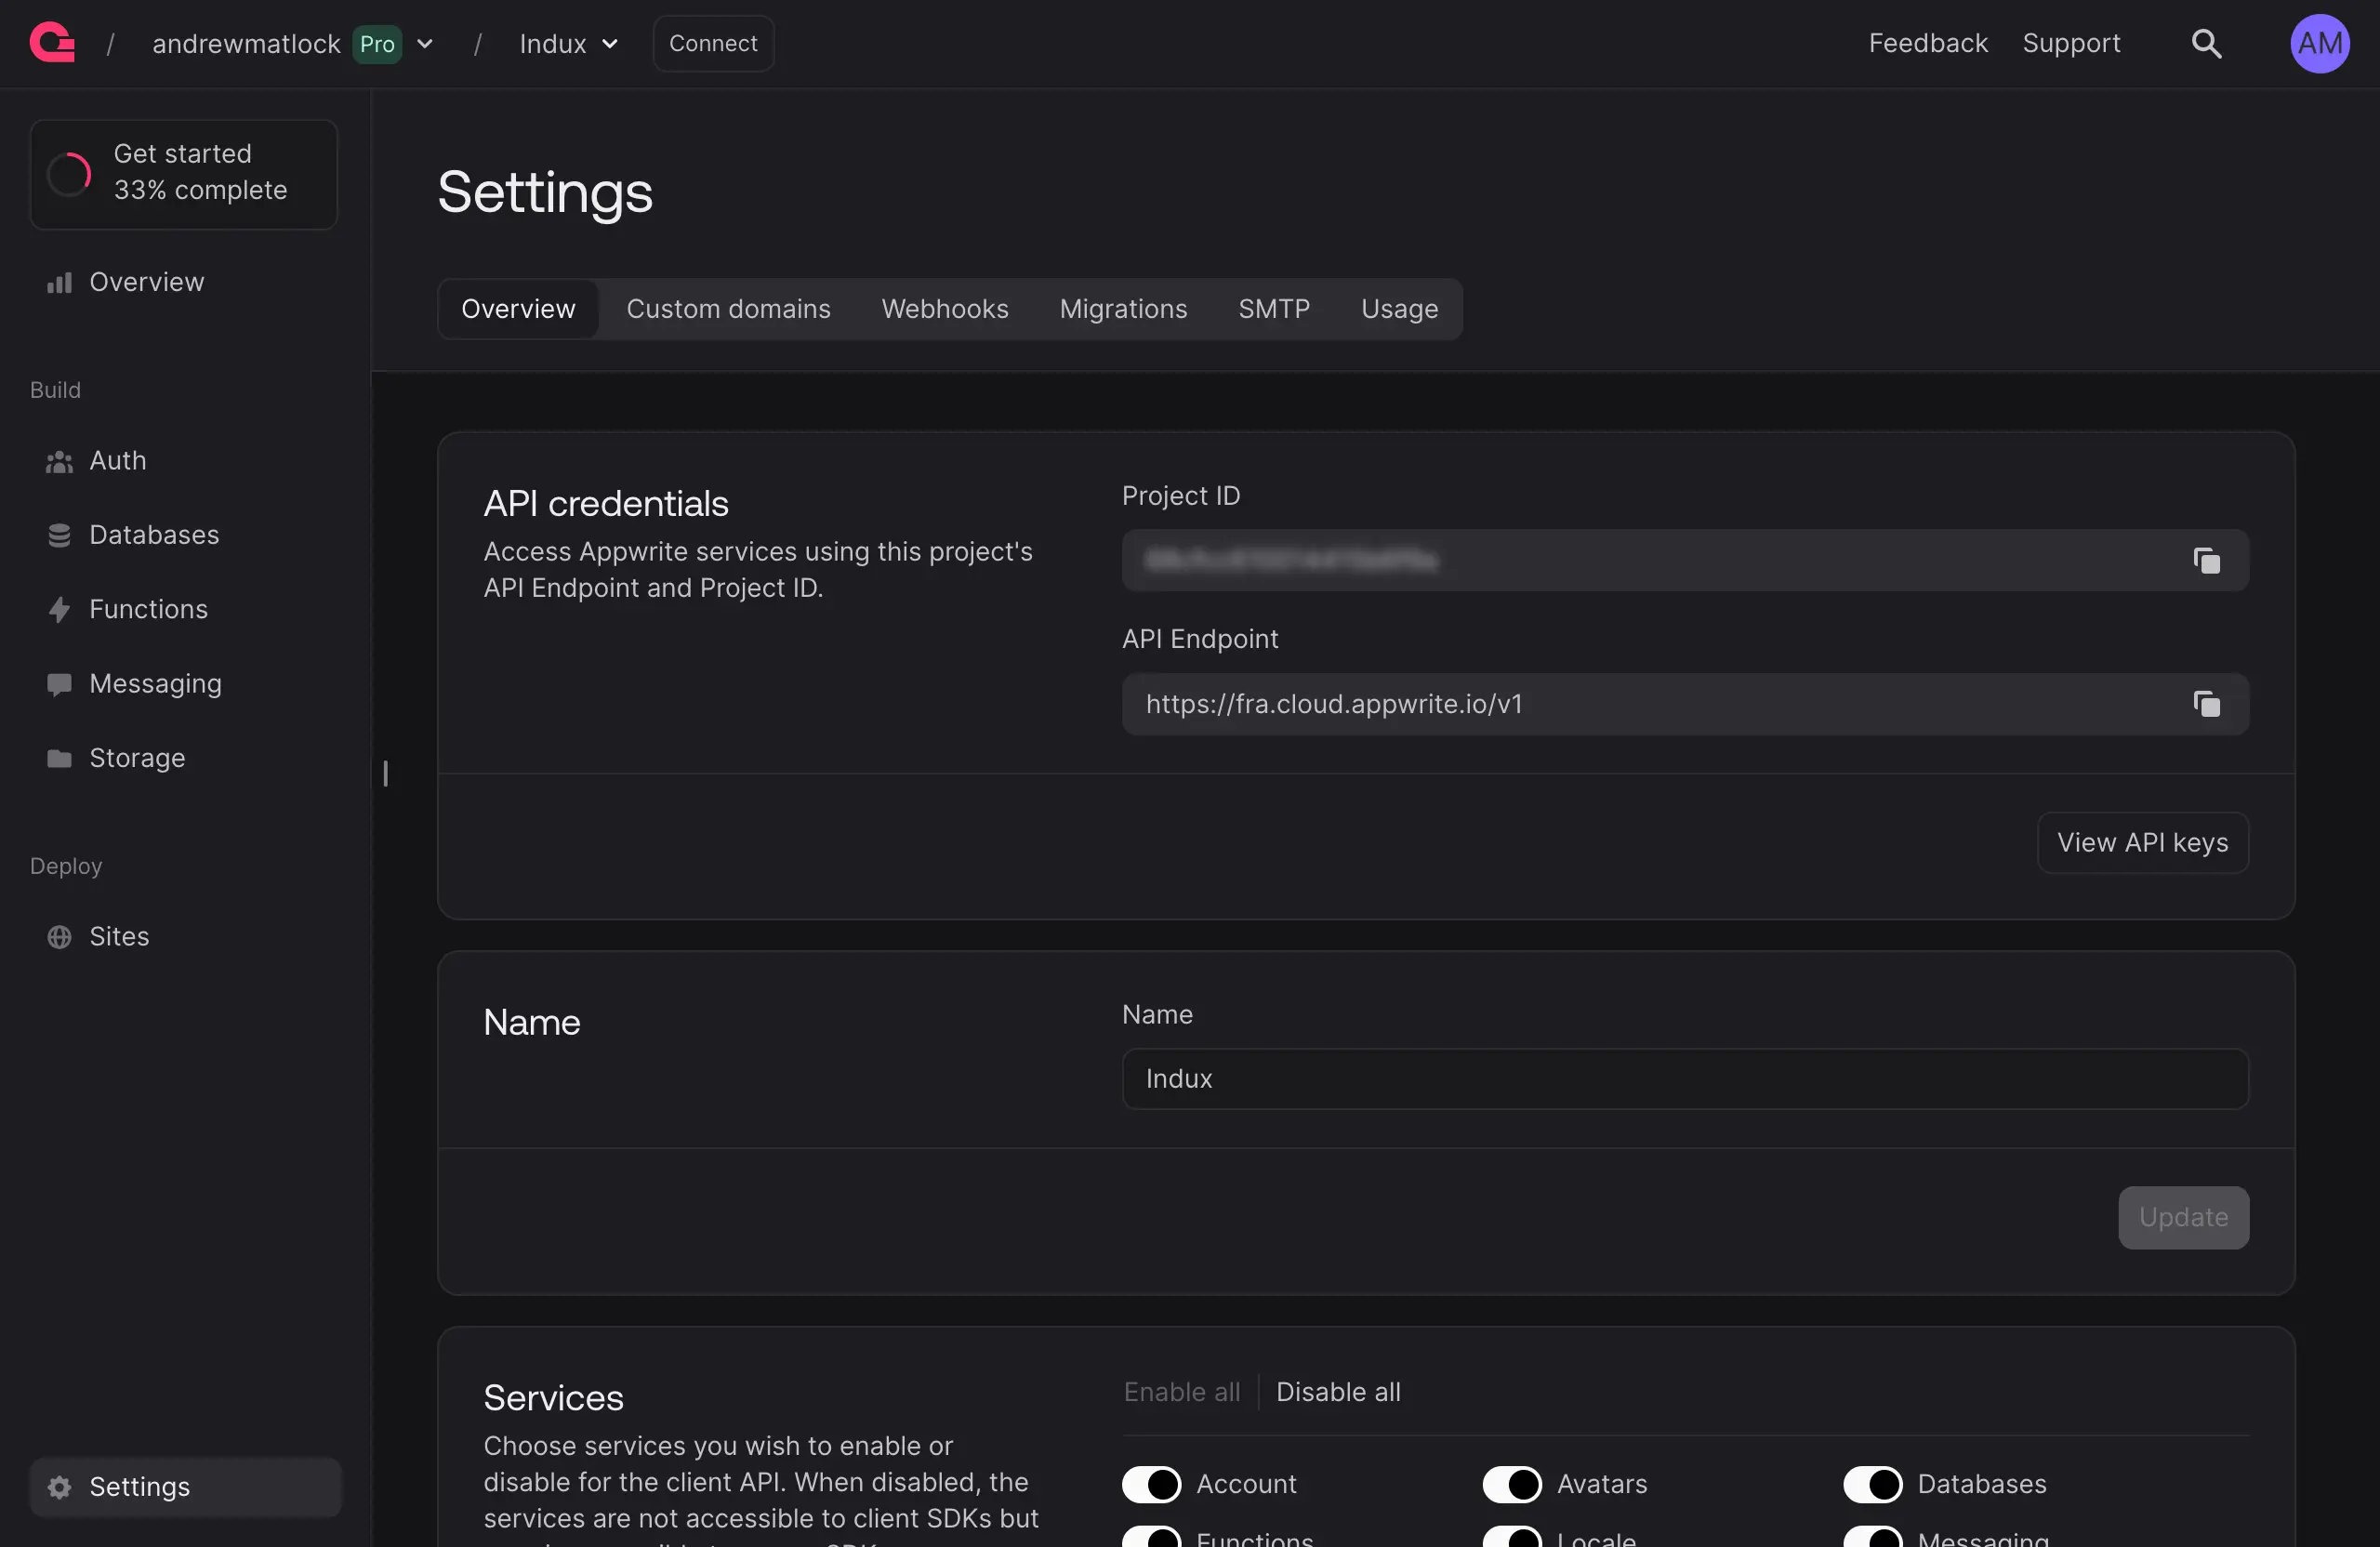Switch to the SMTP tab

(x=1273, y=309)
